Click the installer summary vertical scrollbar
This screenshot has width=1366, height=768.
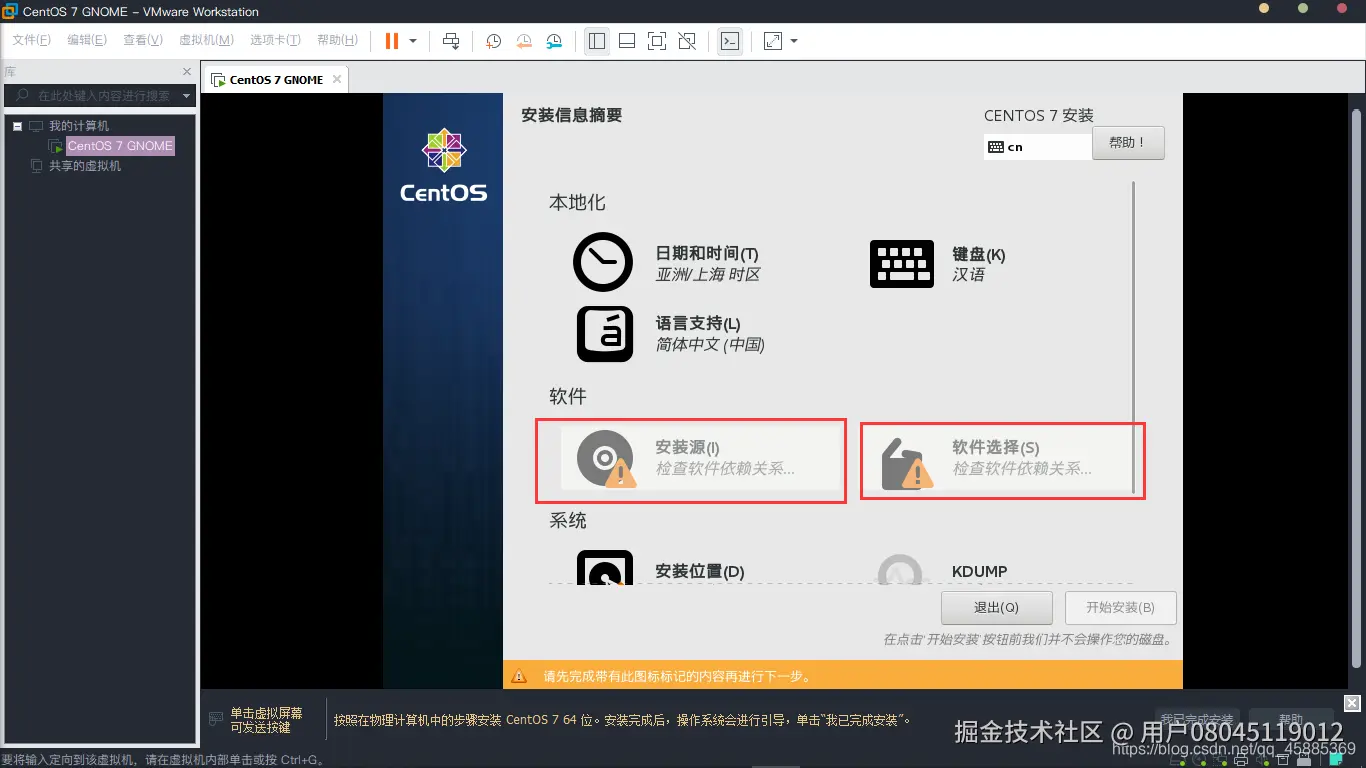click(x=1133, y=338)
